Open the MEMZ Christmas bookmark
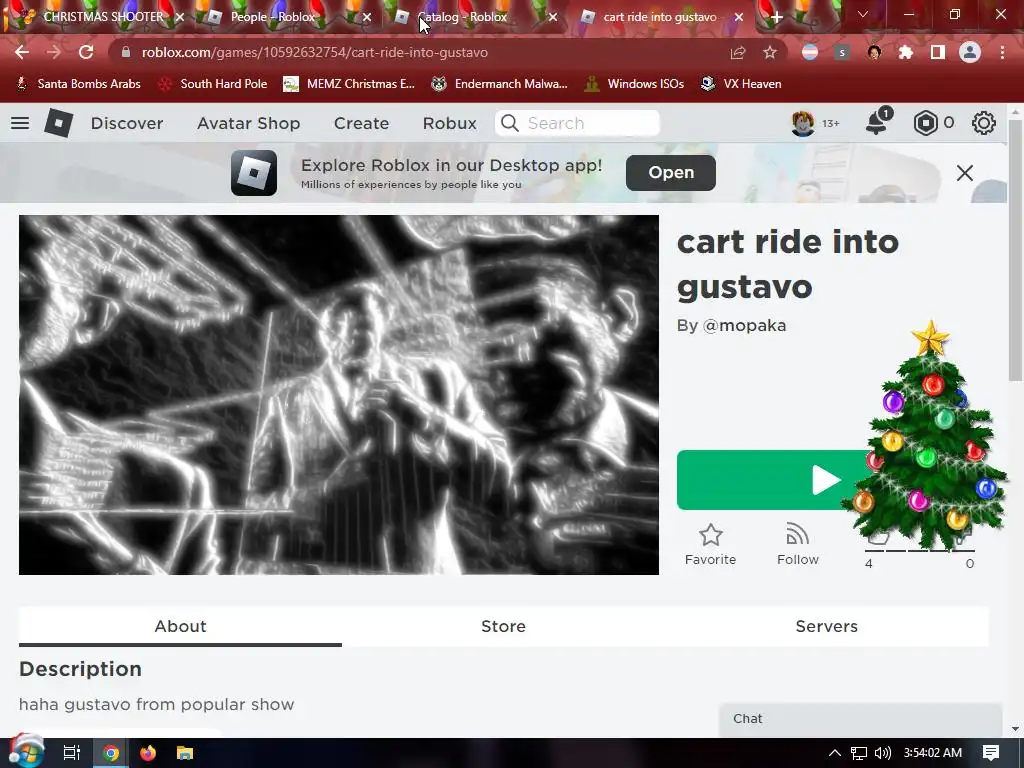 [349, 84]
